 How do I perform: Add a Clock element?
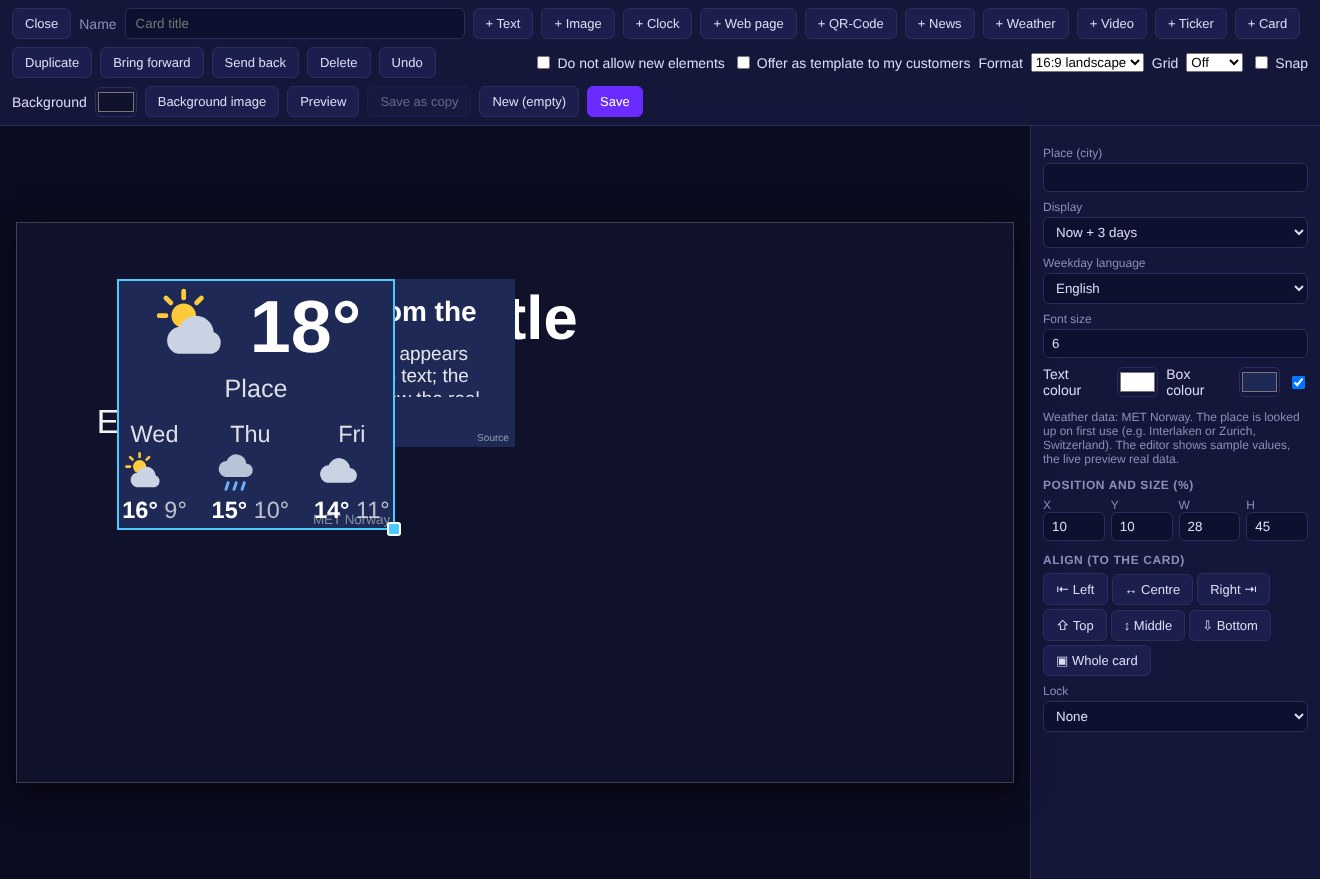[x=657, y=23]
